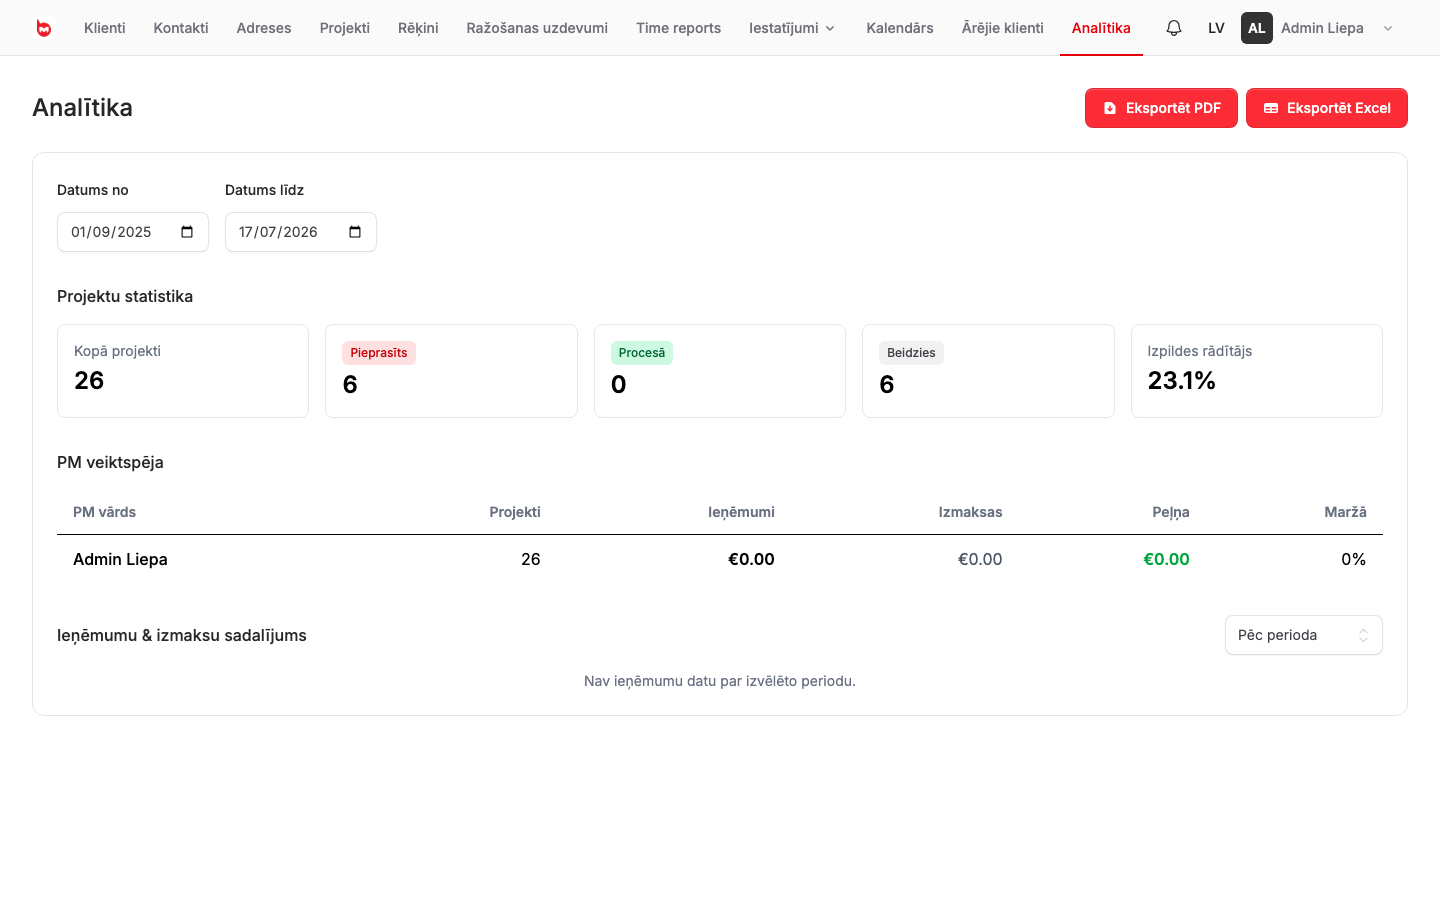
Task: Click the Ieņēmumu & izmaksu sadalījums heading
Action: click(182, 635)
